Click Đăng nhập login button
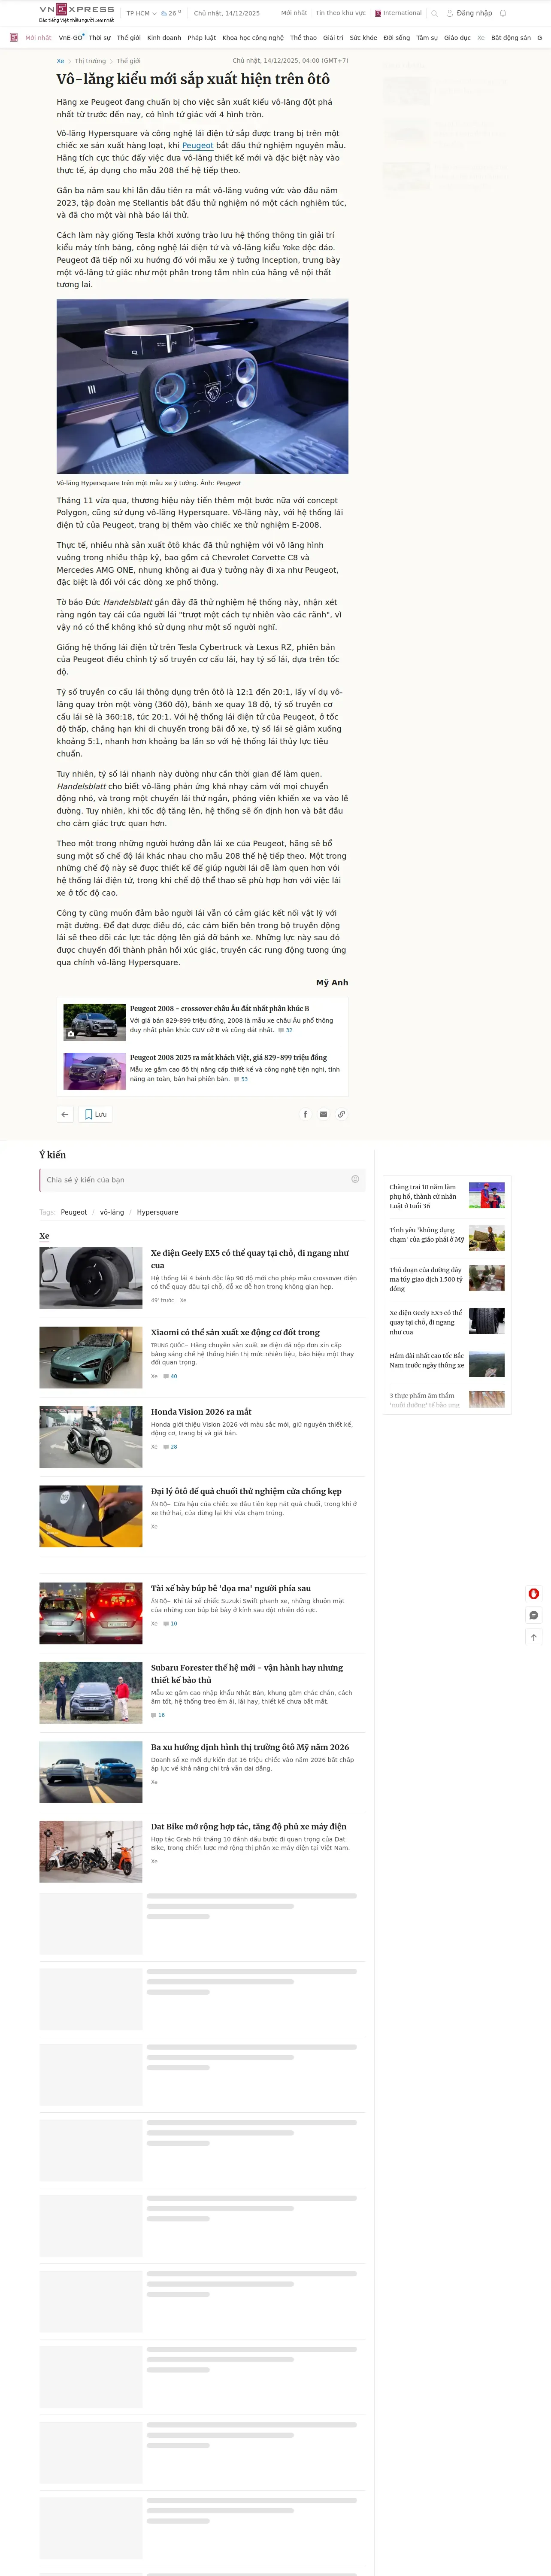Viewport: 551px width, 2576px height. click(x=470, y=13)
